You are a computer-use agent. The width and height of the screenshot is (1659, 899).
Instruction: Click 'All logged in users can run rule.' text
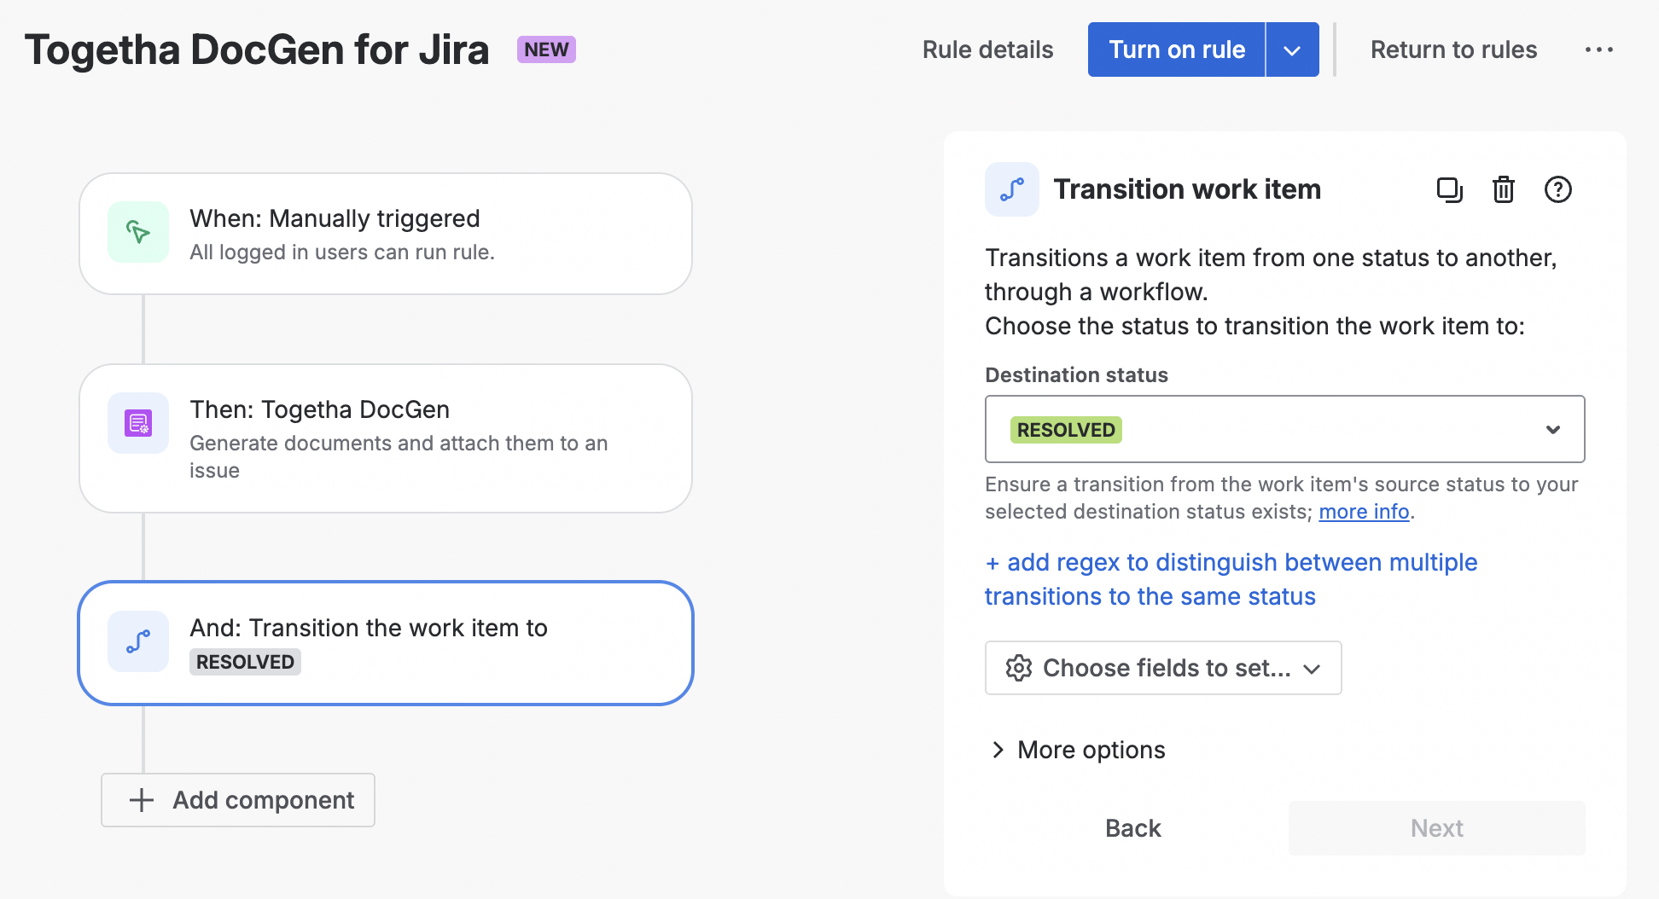coord(342,252)
